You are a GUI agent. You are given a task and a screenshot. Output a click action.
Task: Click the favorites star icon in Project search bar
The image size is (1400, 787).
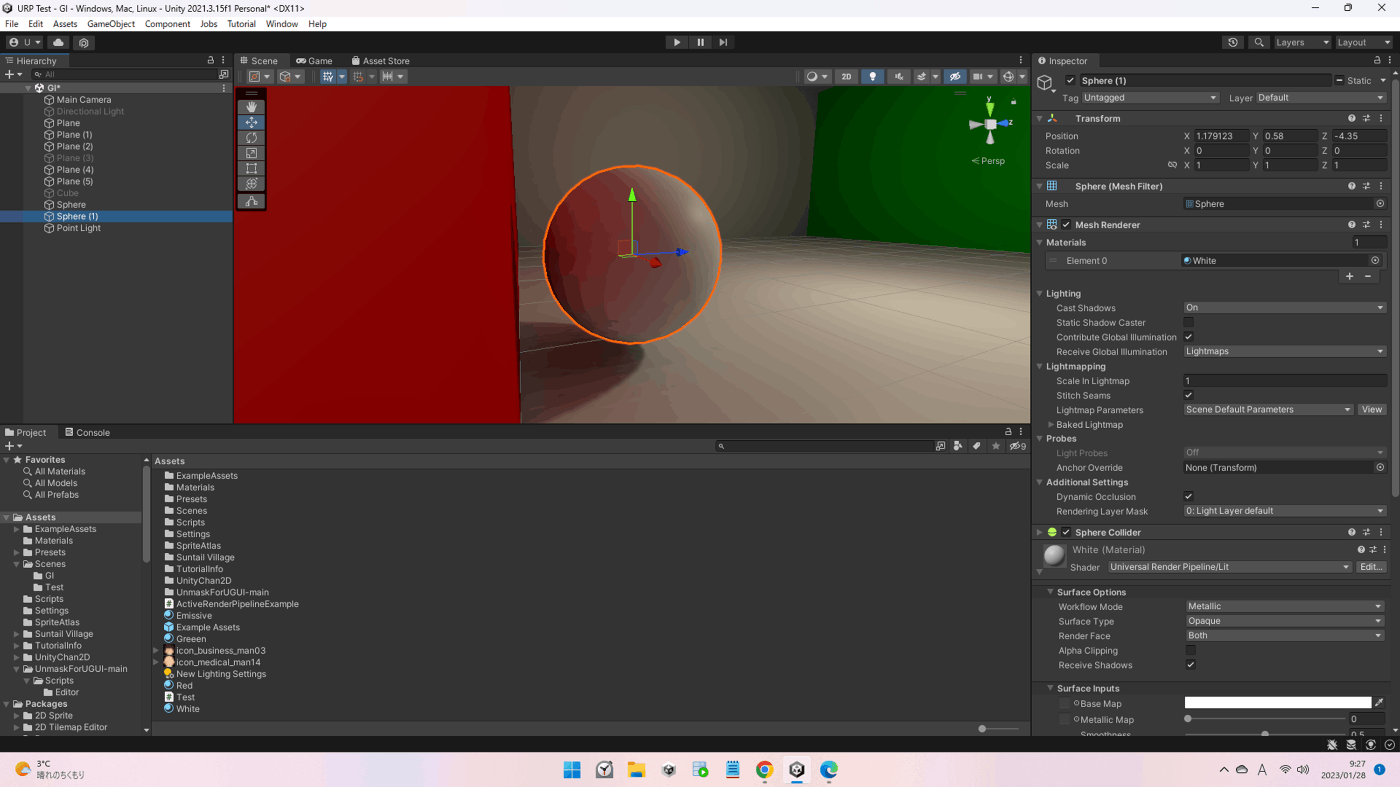pos(996,446)
